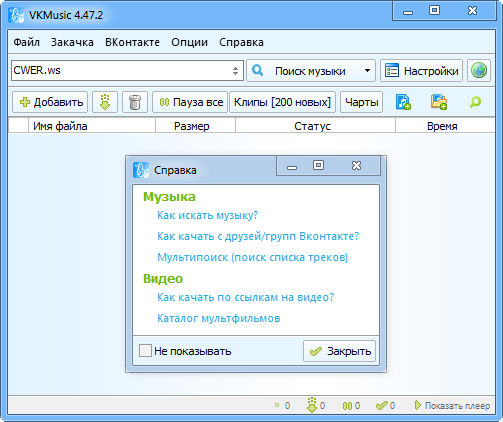Click the trash bin delete icon
The width and height of the screenshot is (503, 422).
point(135,102)
